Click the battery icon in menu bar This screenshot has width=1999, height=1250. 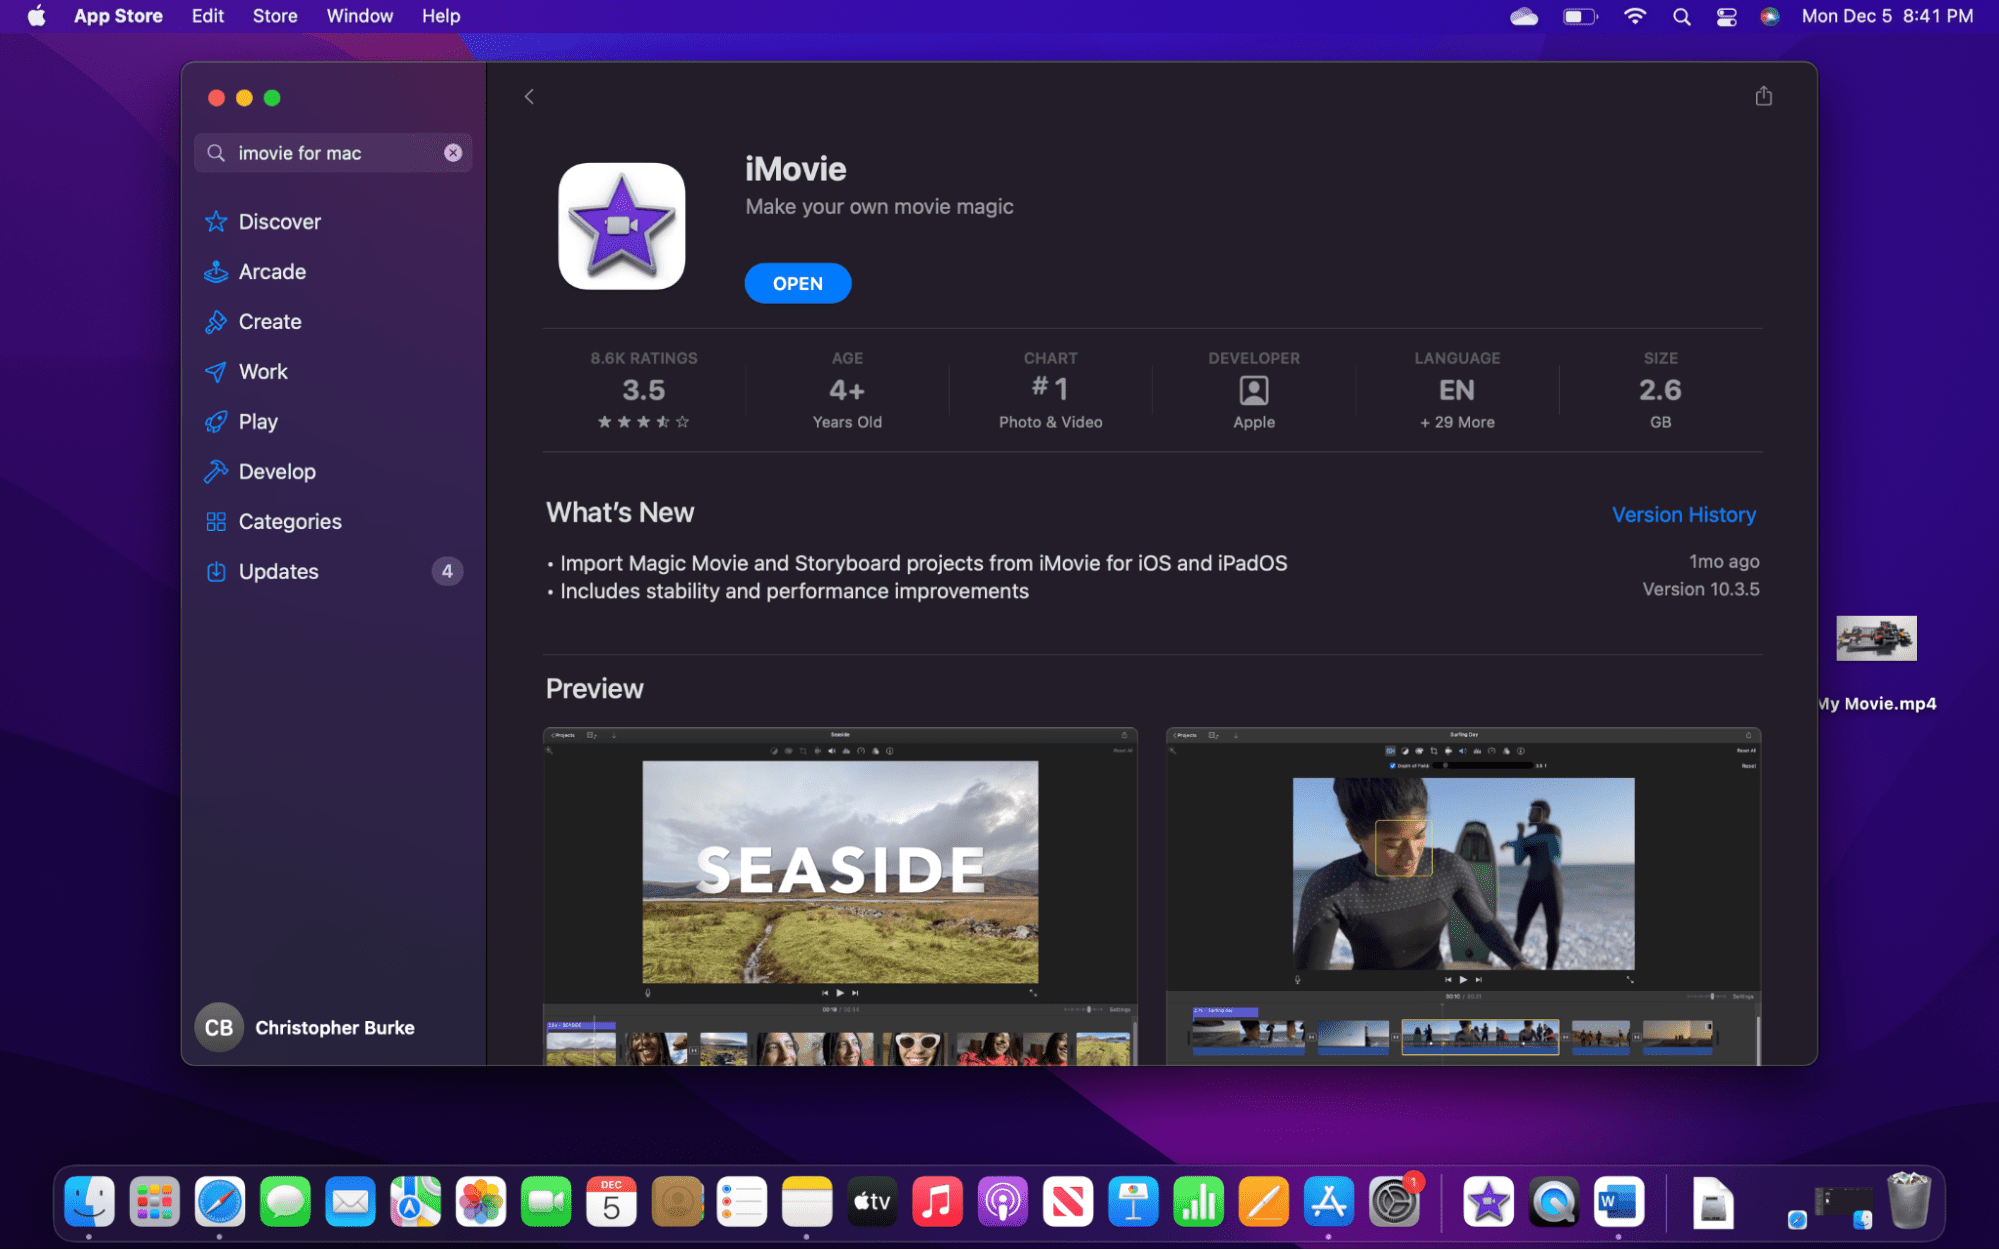1580,16
